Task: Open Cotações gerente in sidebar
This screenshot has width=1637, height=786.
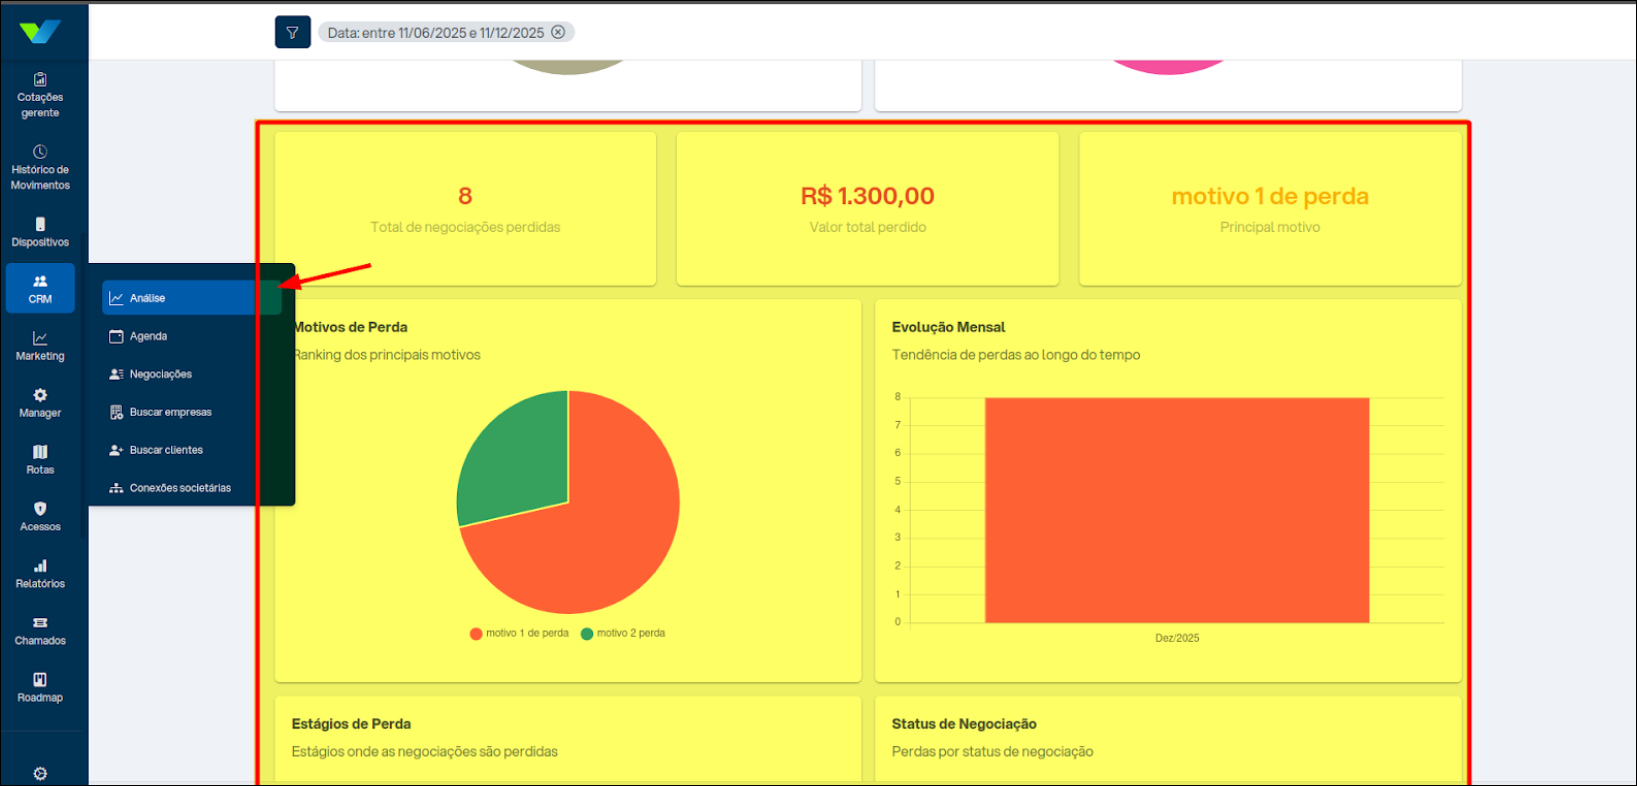Action: 40,95
